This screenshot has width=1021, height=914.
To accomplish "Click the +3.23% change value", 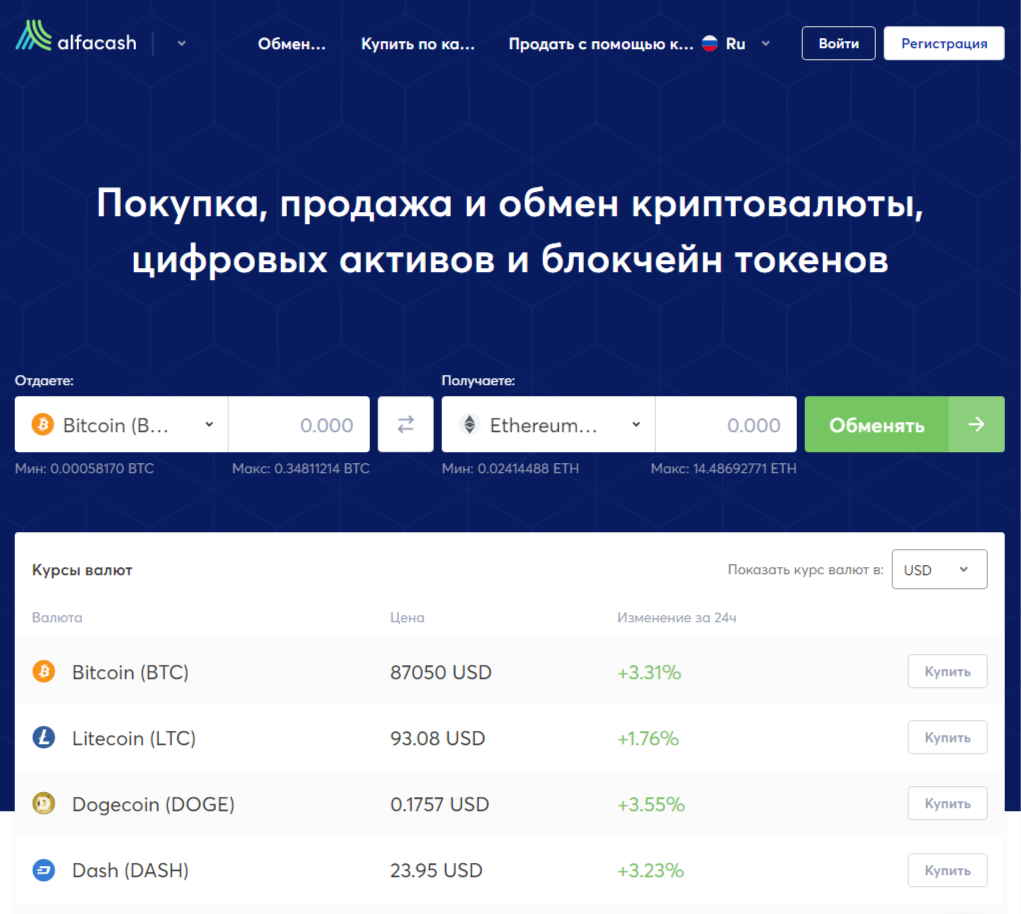I will tap(650, 870).
